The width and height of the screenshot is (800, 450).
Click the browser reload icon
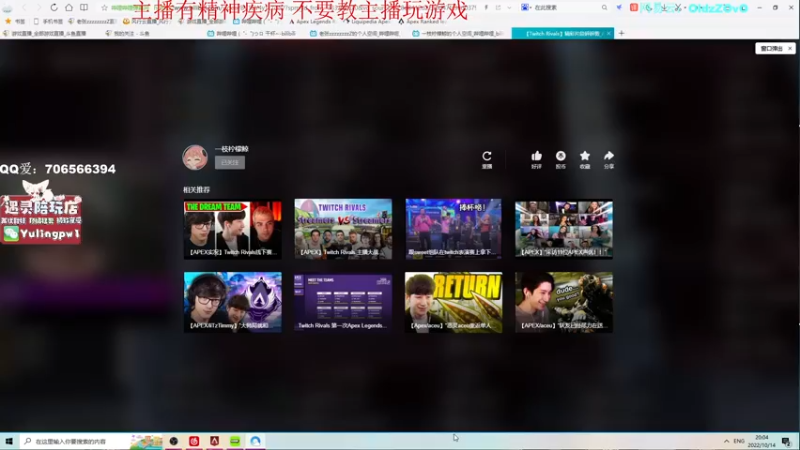(x=54, y=8)
